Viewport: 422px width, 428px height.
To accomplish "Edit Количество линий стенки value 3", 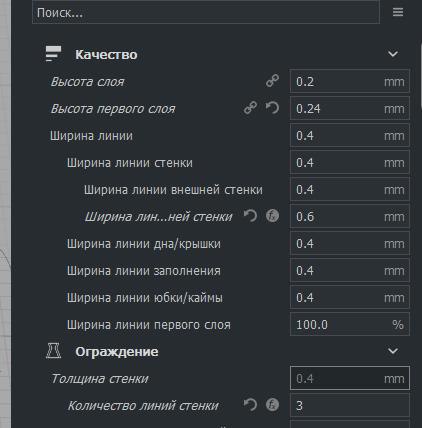I will tap(350, 405).
